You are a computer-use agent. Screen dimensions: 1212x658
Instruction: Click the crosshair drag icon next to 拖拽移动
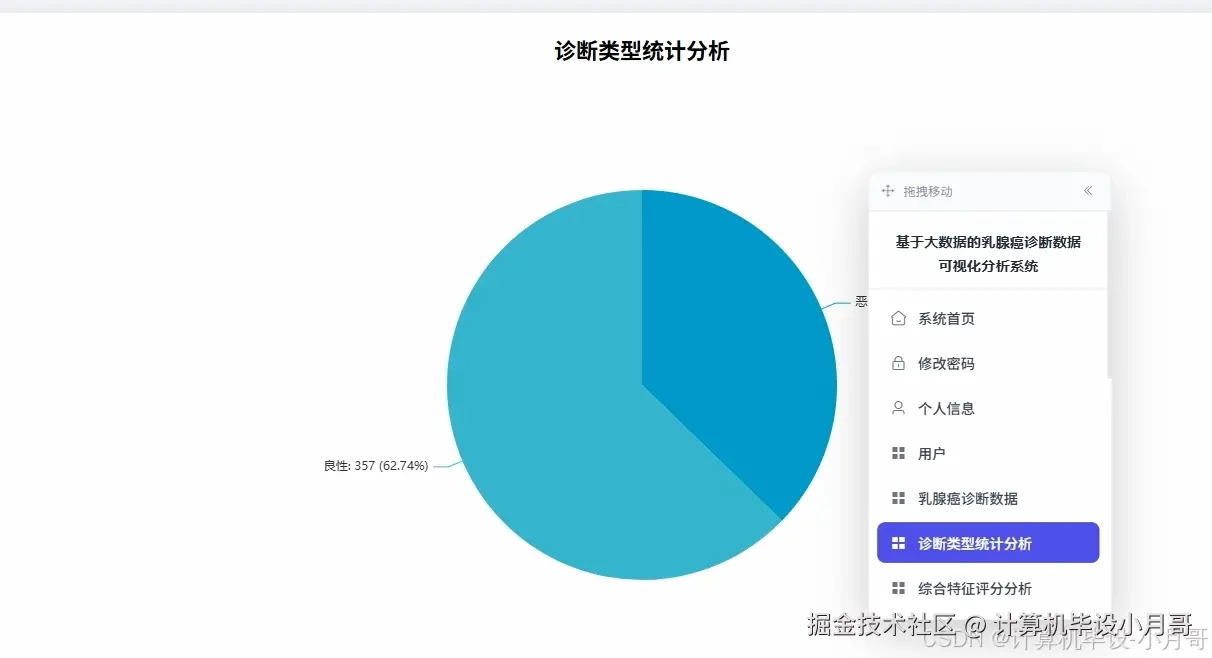886,191
